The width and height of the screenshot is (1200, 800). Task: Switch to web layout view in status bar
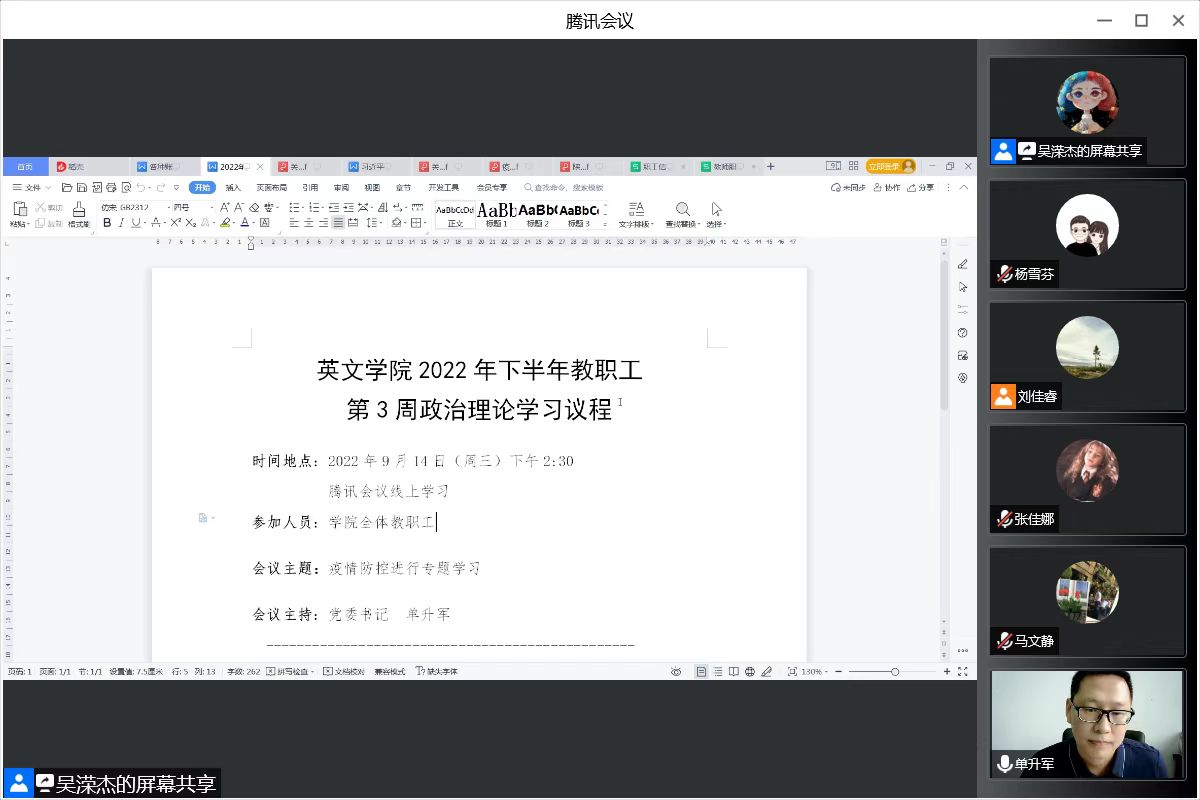[749, 672]
